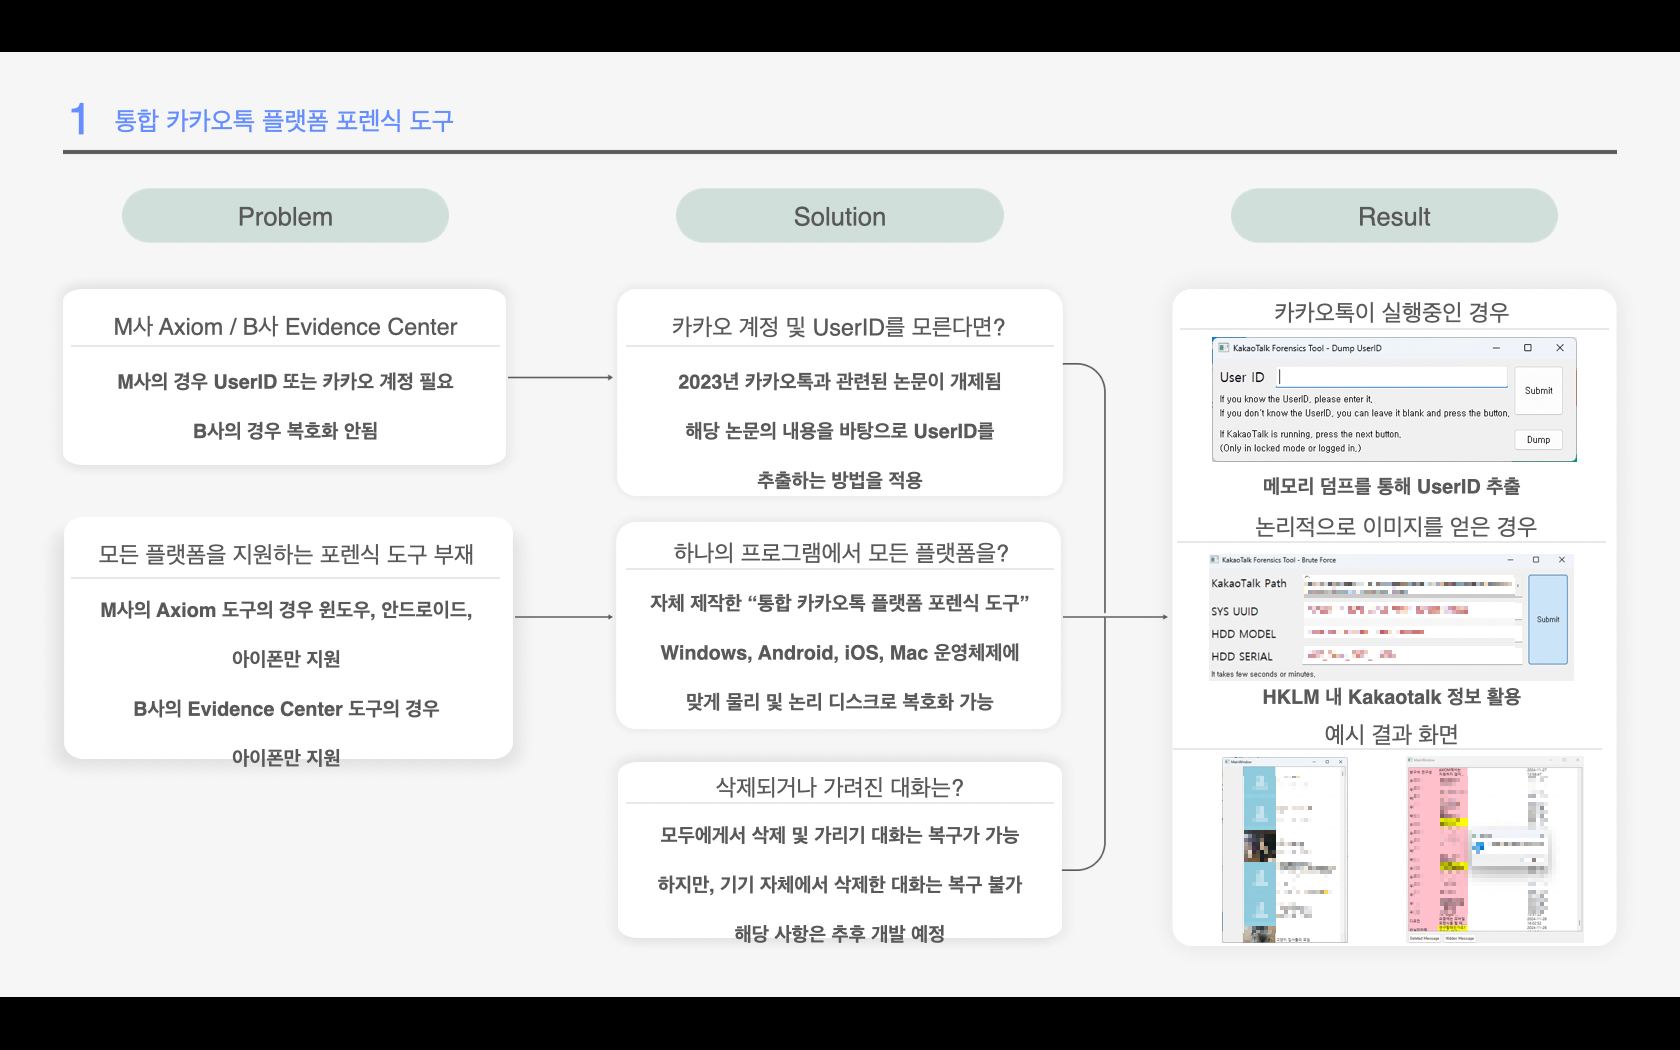Click text '자체 제작한 "통합 카카오톡 플랫폼 포렌식 도구"'

pyautogui.click(x=839, y=603)
